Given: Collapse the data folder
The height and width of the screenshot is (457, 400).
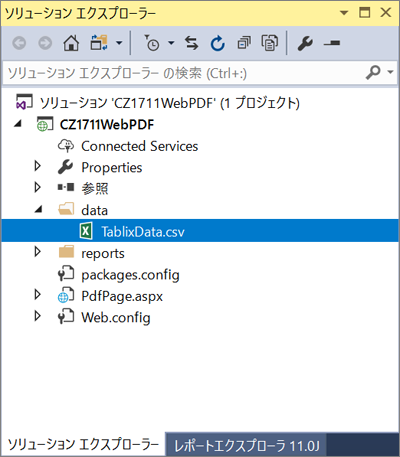Looking at the screenshot, I should 39,209.
